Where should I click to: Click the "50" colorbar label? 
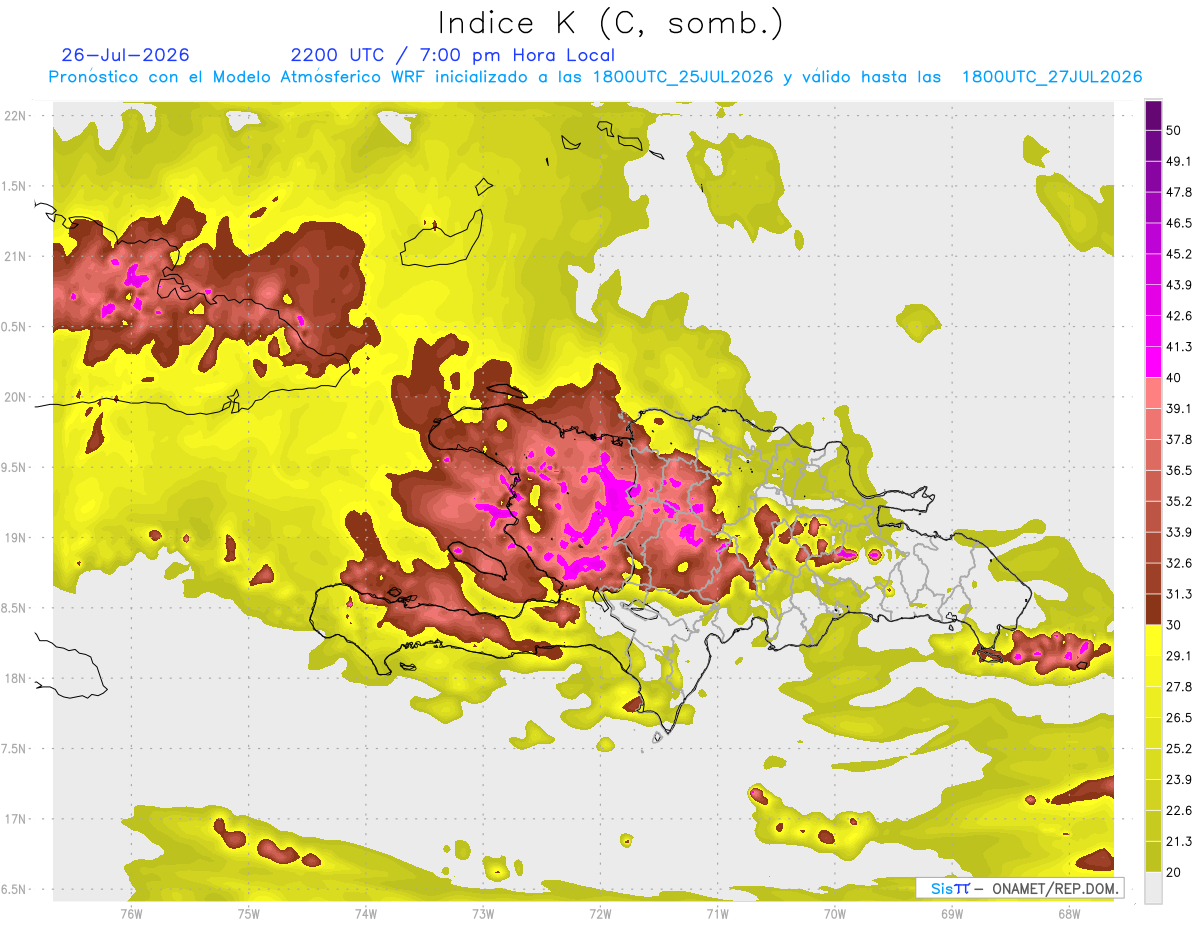[1174, 130]
